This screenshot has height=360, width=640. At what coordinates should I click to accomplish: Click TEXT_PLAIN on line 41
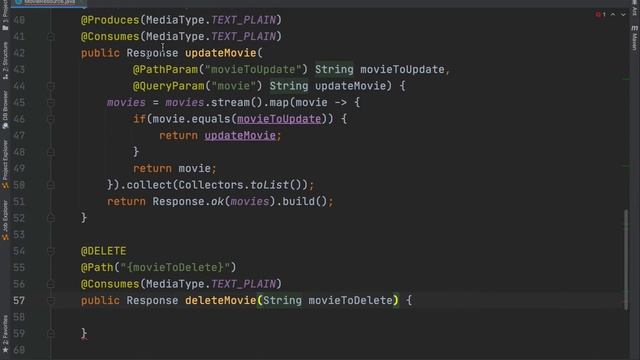[243, 36]
